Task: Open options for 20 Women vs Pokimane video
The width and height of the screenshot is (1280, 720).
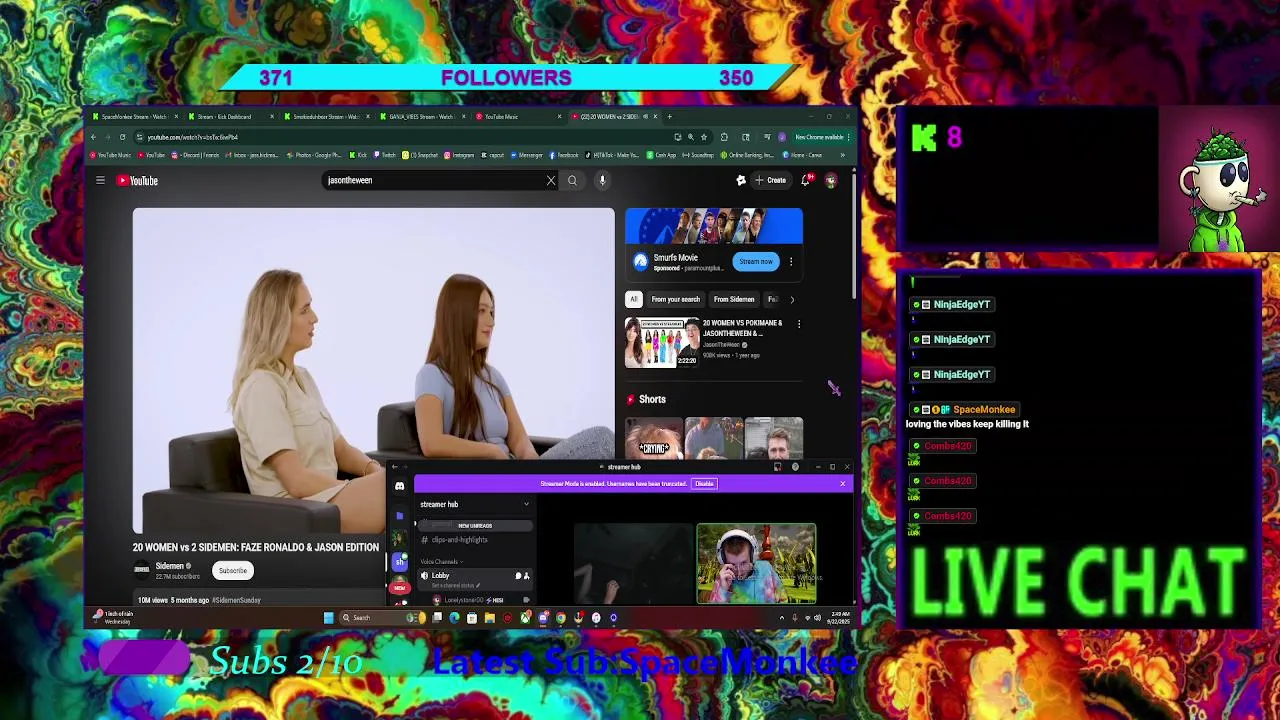Action: (x=799, y=324)
